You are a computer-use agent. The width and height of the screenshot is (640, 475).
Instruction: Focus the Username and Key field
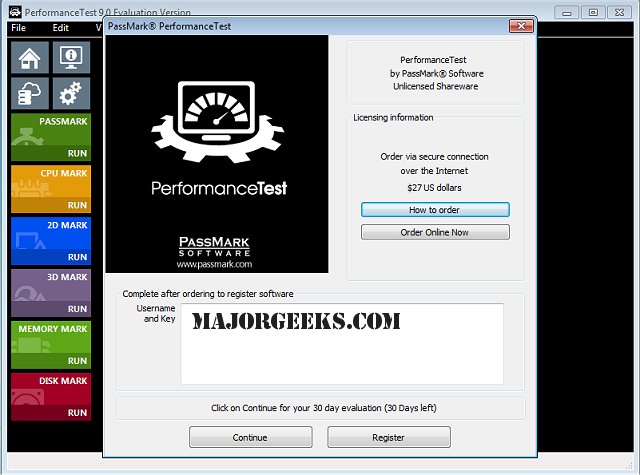342,344
